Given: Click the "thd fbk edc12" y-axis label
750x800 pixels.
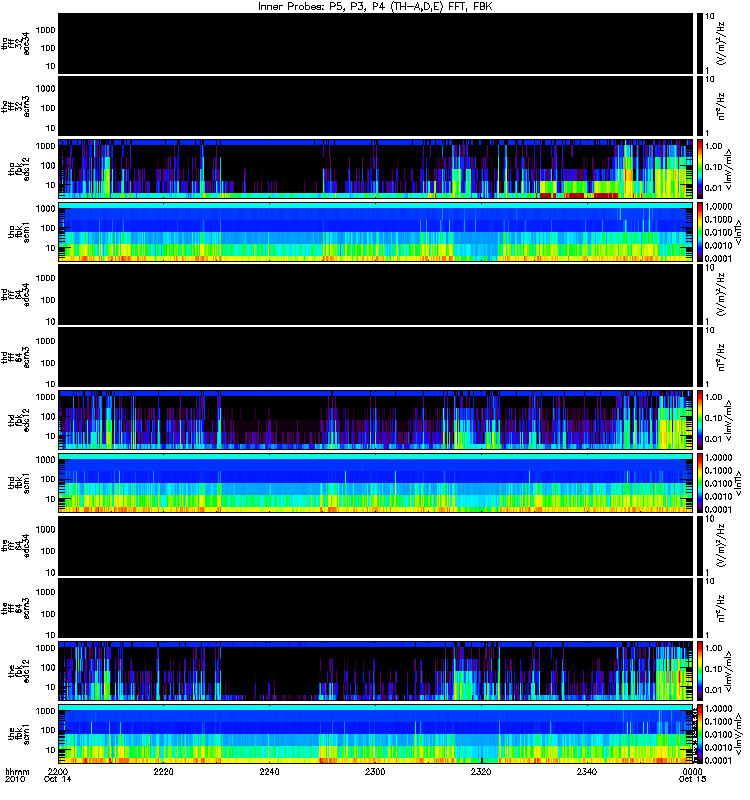Looking at the screenshot, I should click(x=19, y=420).
